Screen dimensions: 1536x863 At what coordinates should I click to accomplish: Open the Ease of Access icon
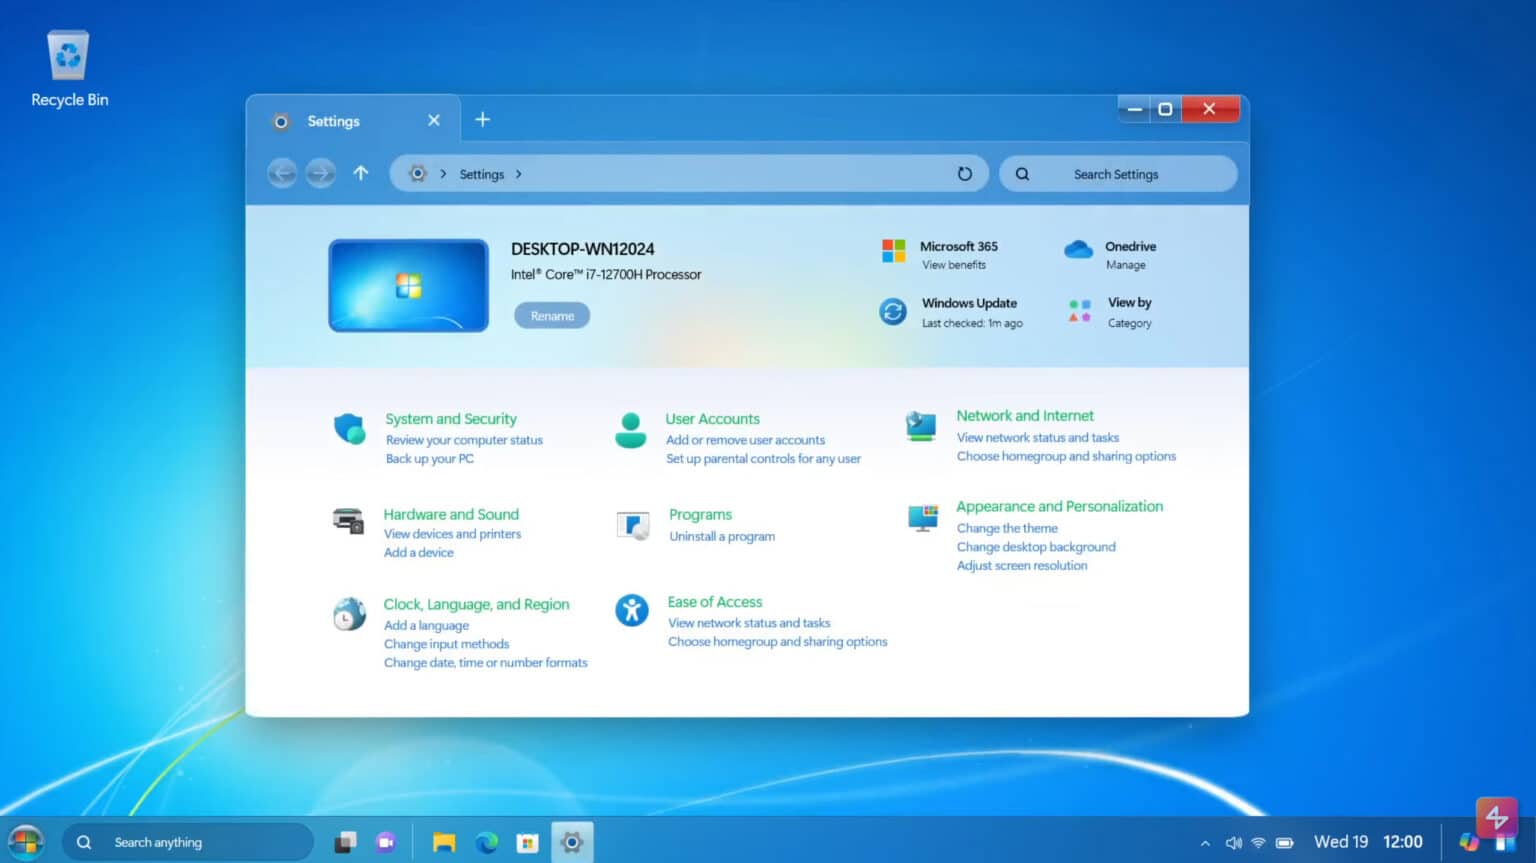pyautogui.click(x=631, y=610)
